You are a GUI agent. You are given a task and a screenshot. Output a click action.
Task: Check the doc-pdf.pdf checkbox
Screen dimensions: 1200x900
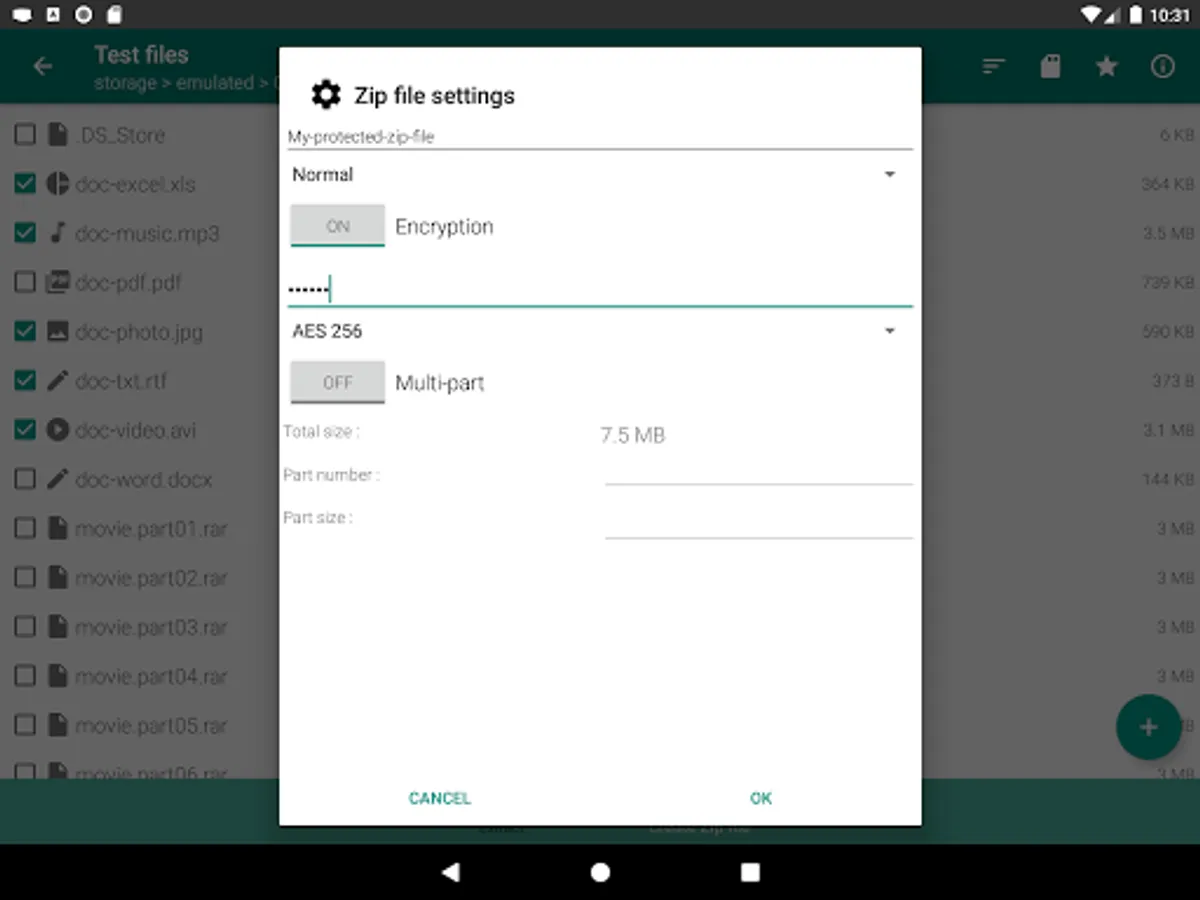pos(25,282)
